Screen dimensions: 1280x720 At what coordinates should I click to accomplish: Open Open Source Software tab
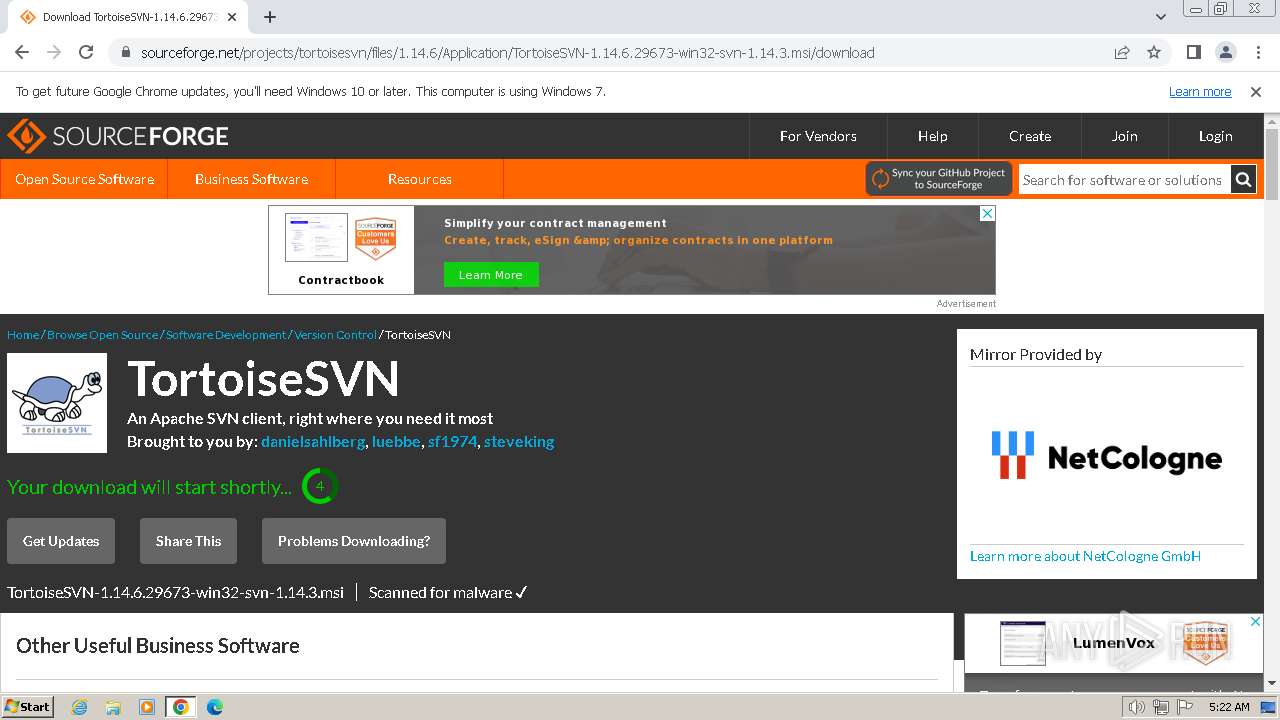(x=84, y=179)
